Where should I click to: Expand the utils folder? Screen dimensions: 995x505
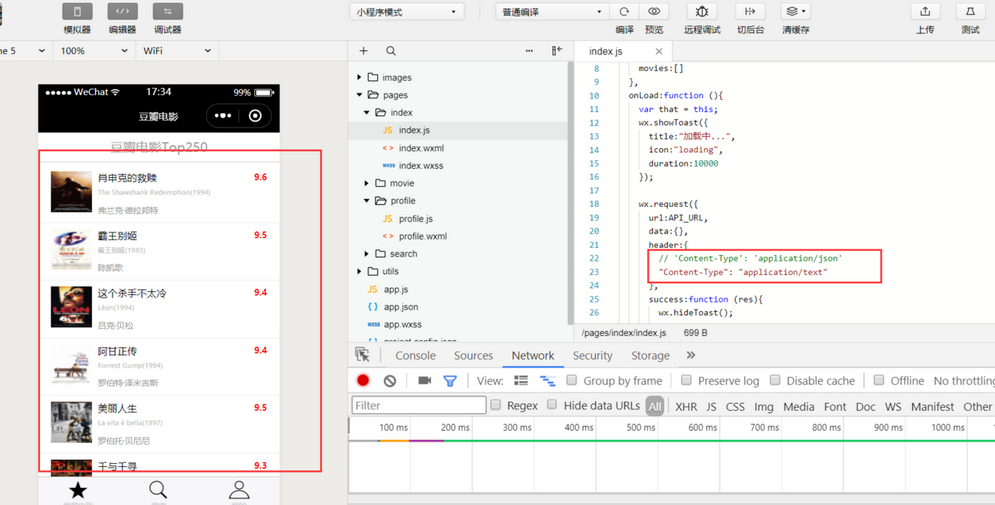click(359, 272)
